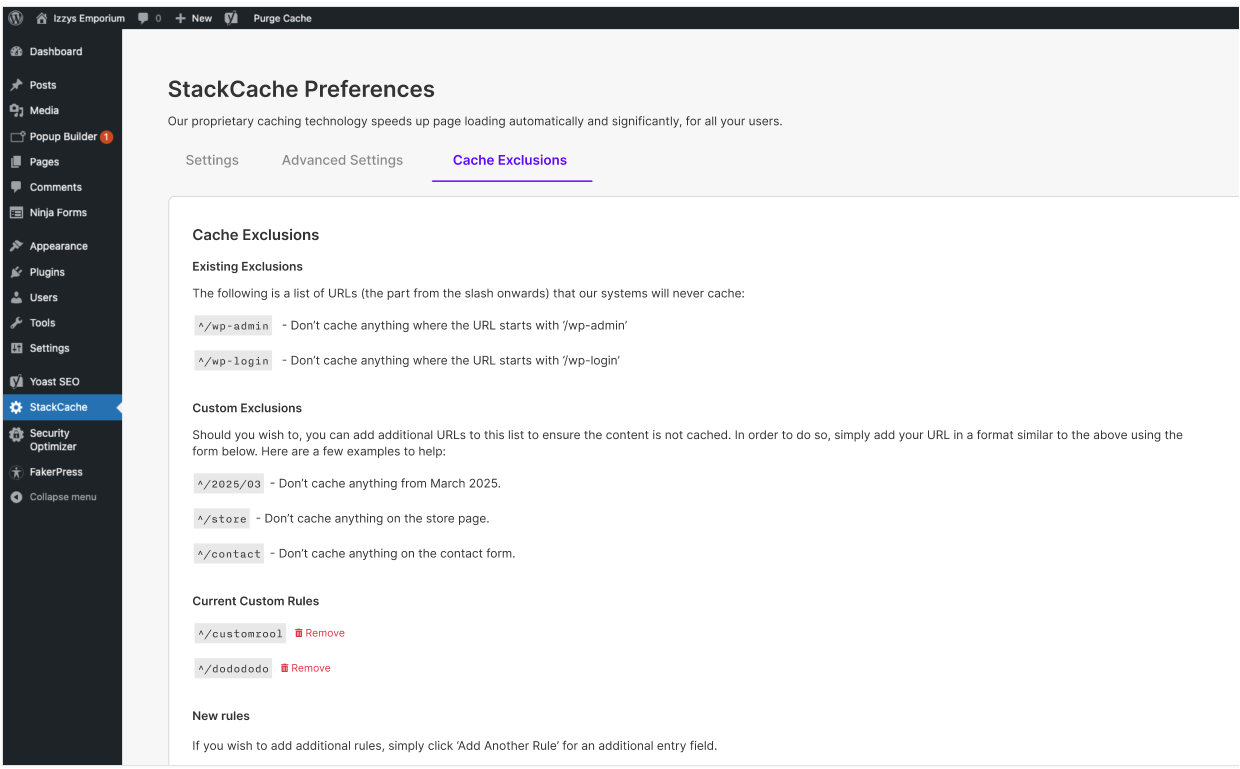This screenshot has width=1240, height=769.
Task: Select the Cache Exclusions tab
Action: coord(510,160)
